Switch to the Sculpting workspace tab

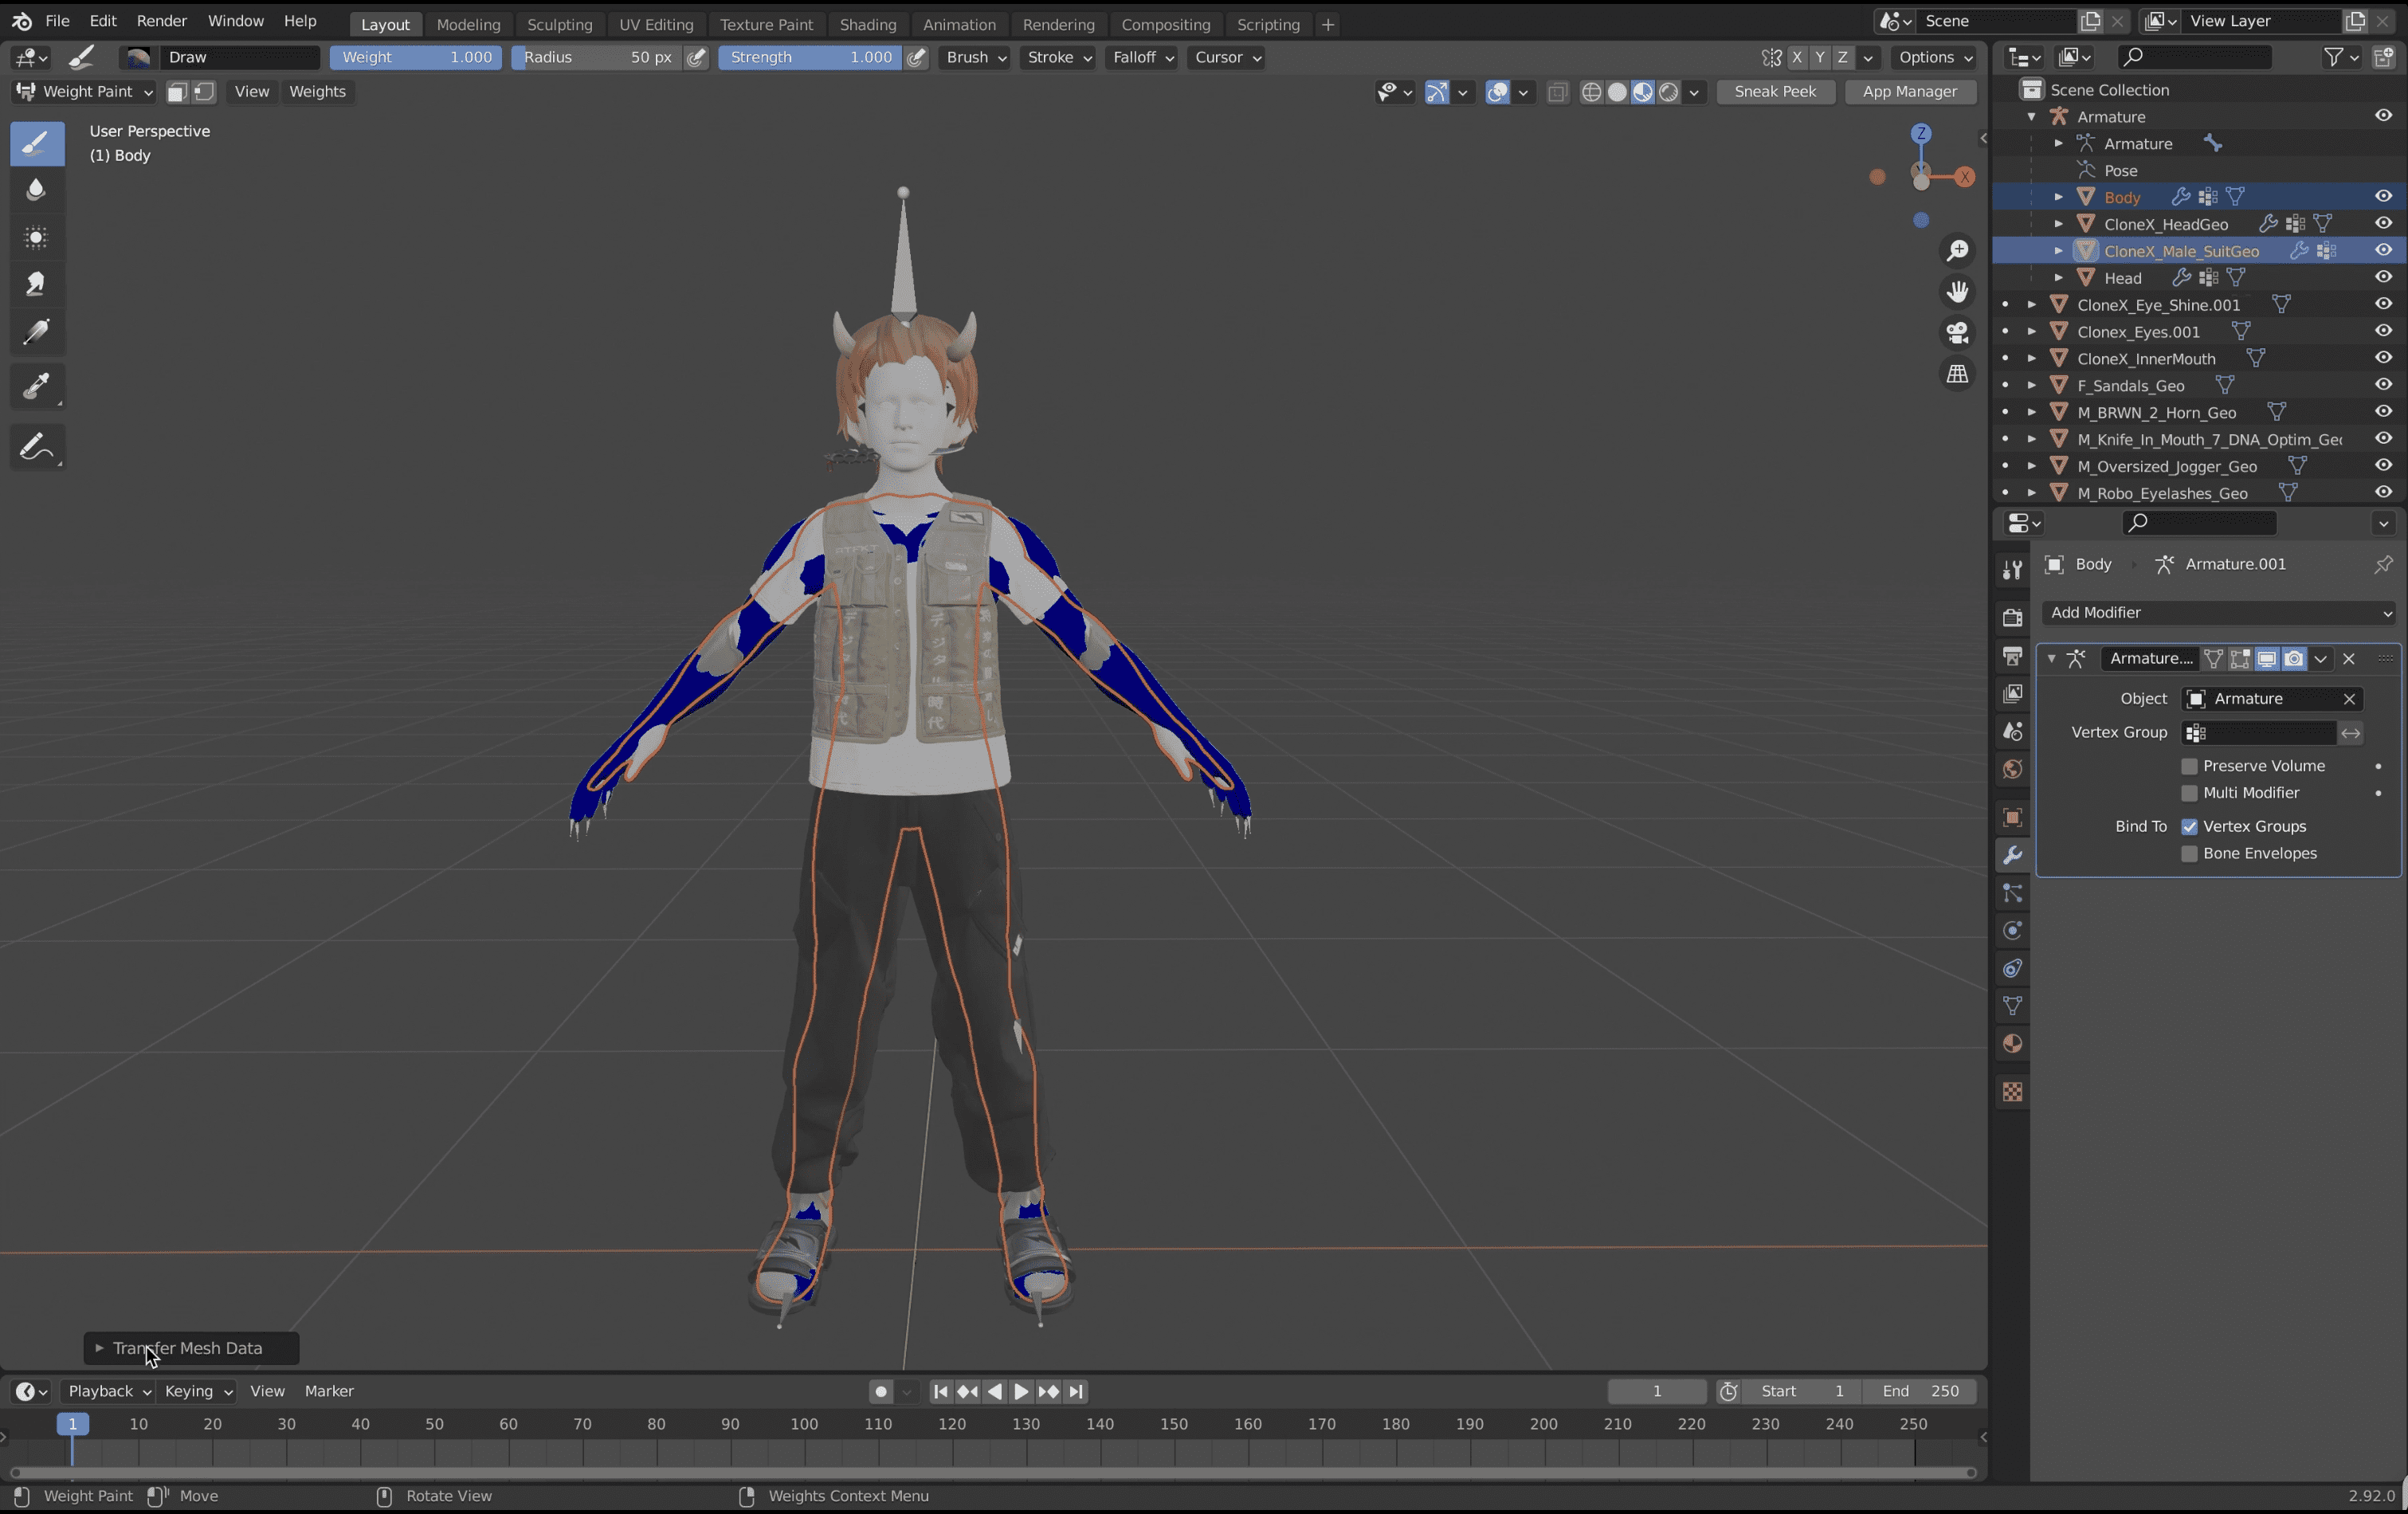tap(559, 24)
